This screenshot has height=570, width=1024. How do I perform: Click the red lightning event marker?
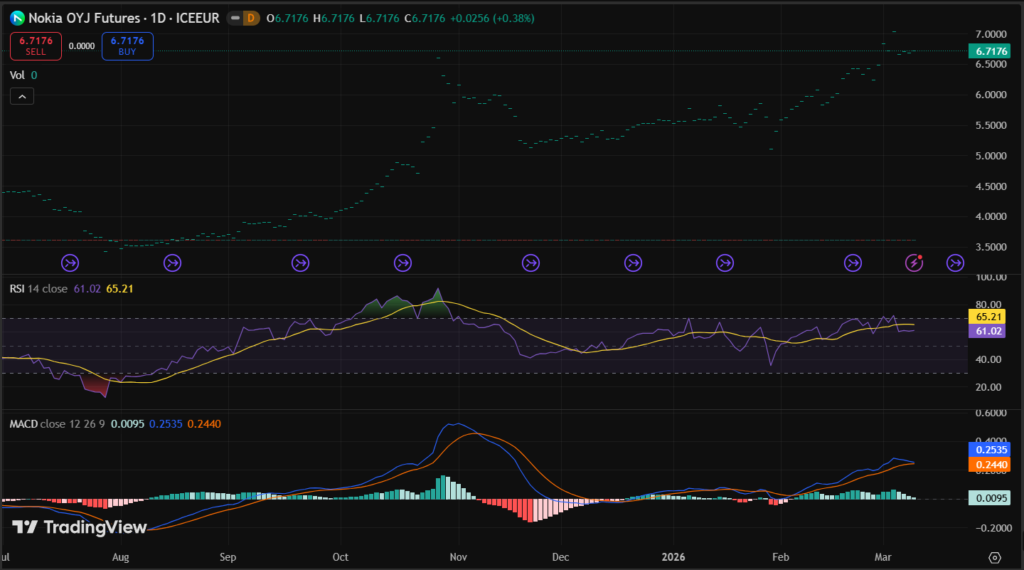click(x=914, y=262)
